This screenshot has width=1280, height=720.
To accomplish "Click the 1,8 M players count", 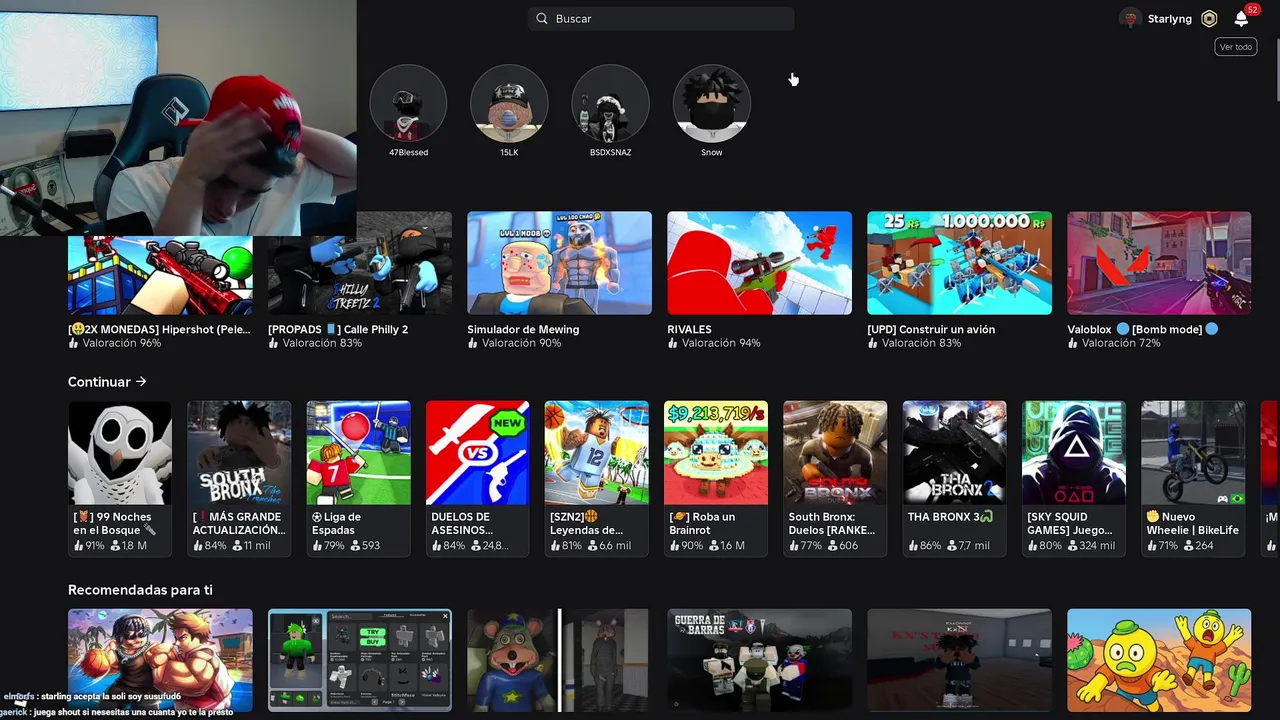I will point(134,546).
